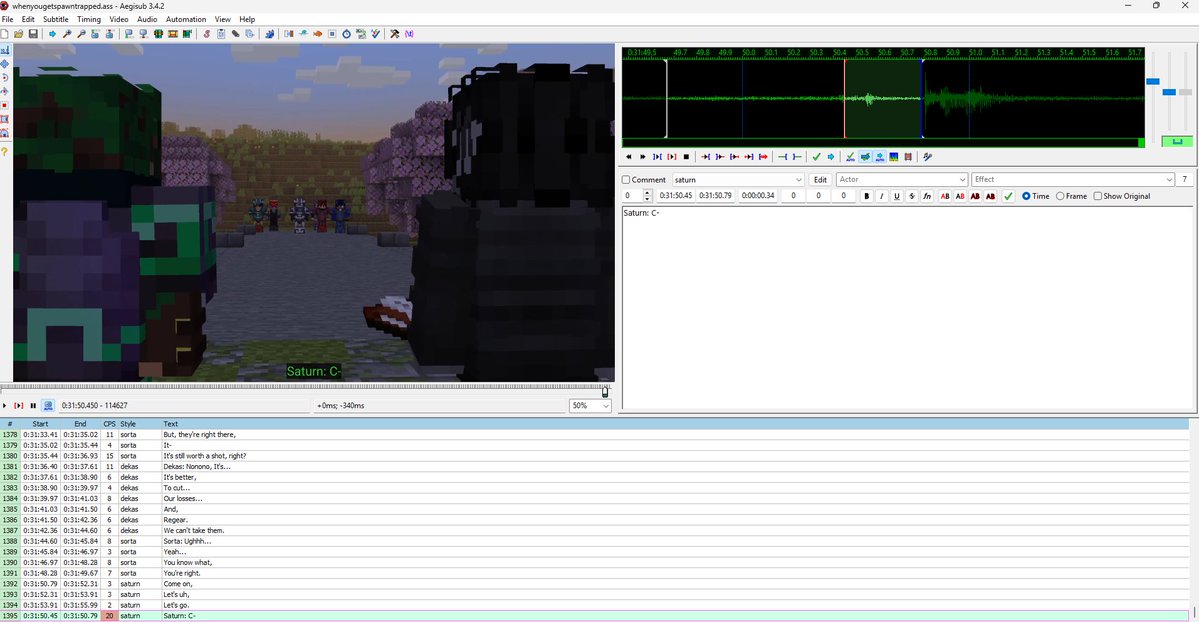Open the visual typesetting help icon
The height and width of the screenshot is (622, 1199).
pyautogui.click(x=5, y=152)
